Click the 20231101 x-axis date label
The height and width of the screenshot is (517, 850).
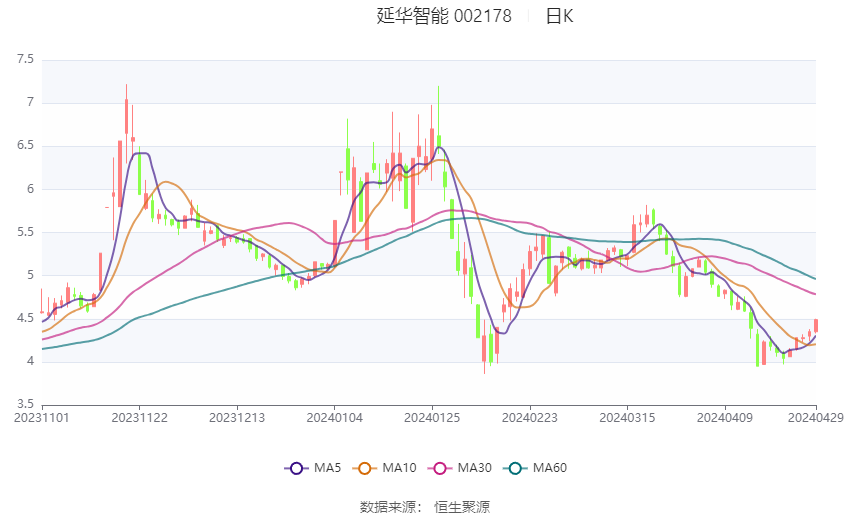click(42, 418)
